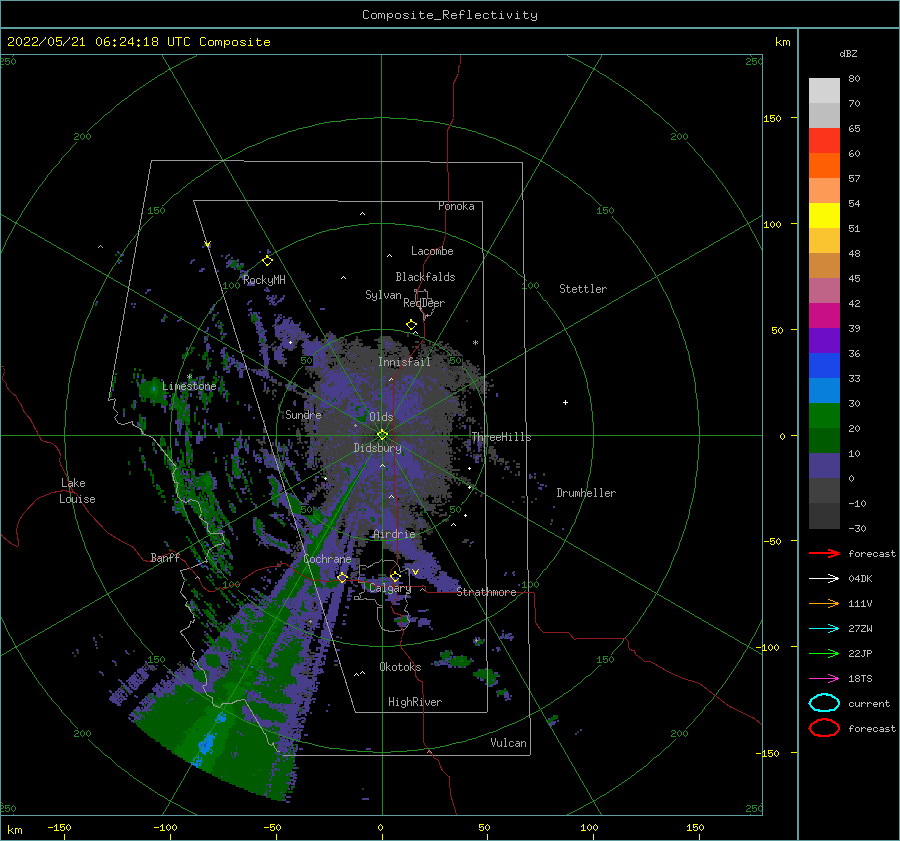Click the white 04DK arrow icon

click(824, 579)
